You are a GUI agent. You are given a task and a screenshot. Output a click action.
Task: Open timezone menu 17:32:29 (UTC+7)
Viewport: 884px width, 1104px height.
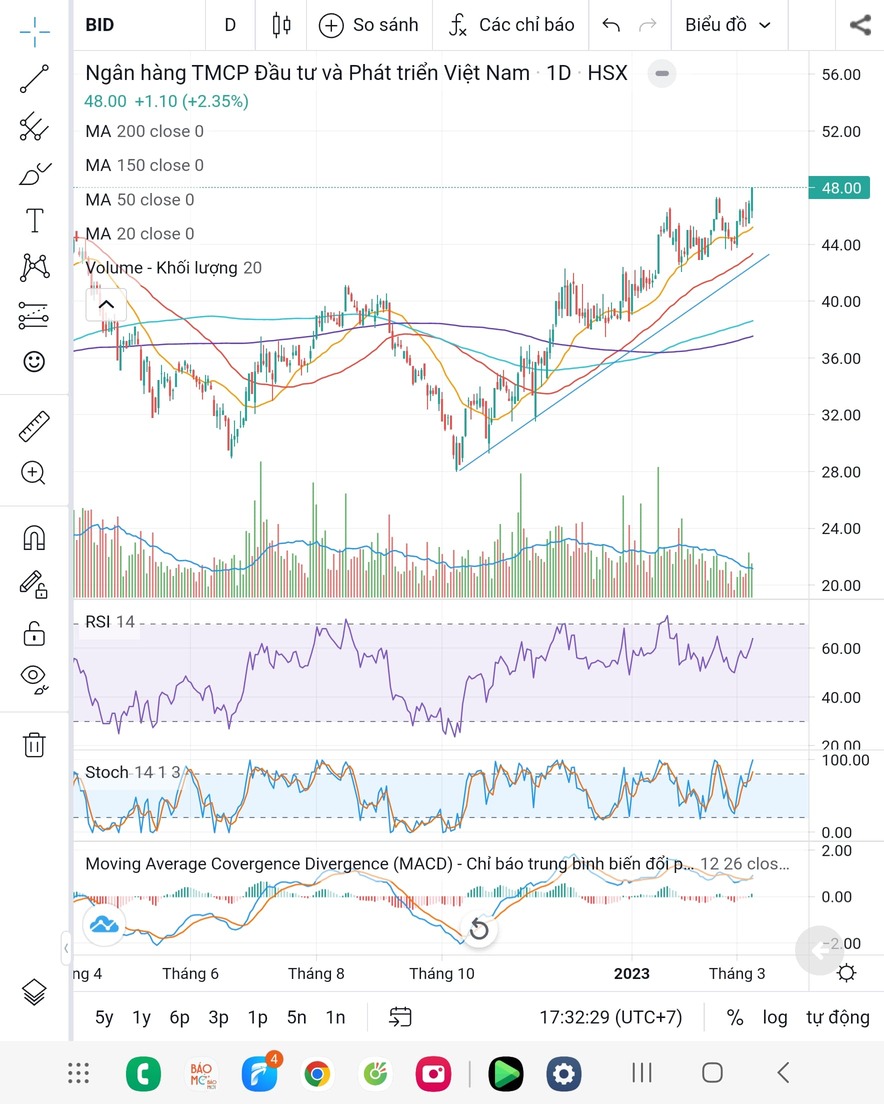coord(610,1017)
